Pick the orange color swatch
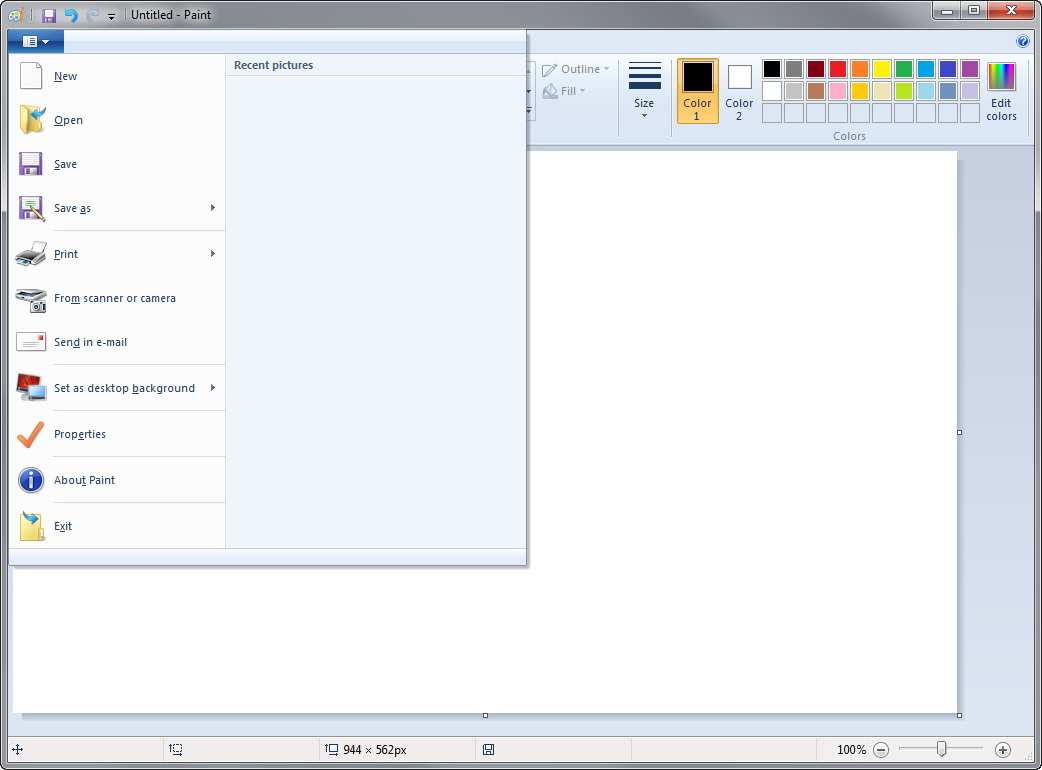This screenshot has width=1042, height=770. pos(860,68)
